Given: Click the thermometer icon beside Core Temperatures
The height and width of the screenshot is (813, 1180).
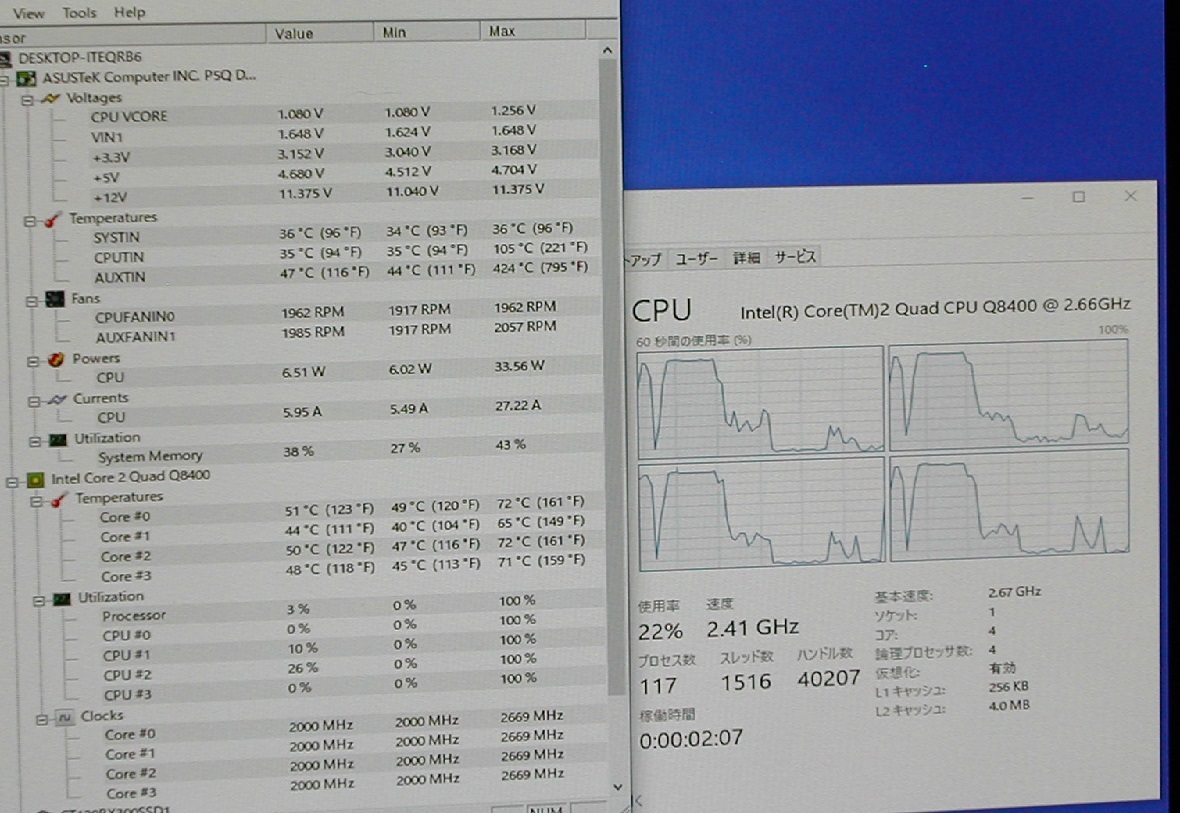Looking at the screenshot, I should (x=59, y=499).
